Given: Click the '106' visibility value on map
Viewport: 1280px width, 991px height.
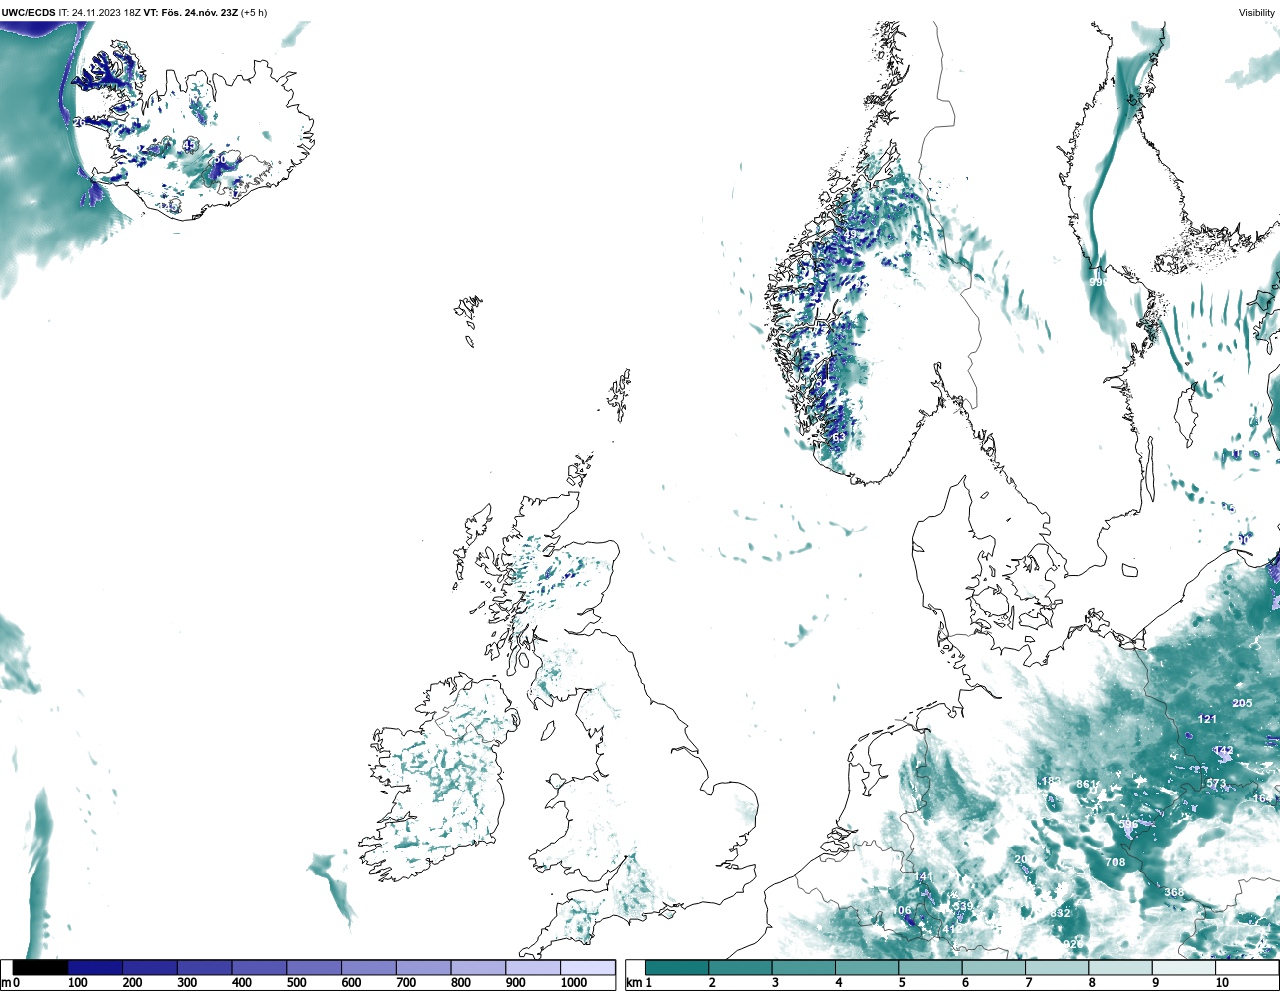Looking at the screenshot, I should click(902, 910).
